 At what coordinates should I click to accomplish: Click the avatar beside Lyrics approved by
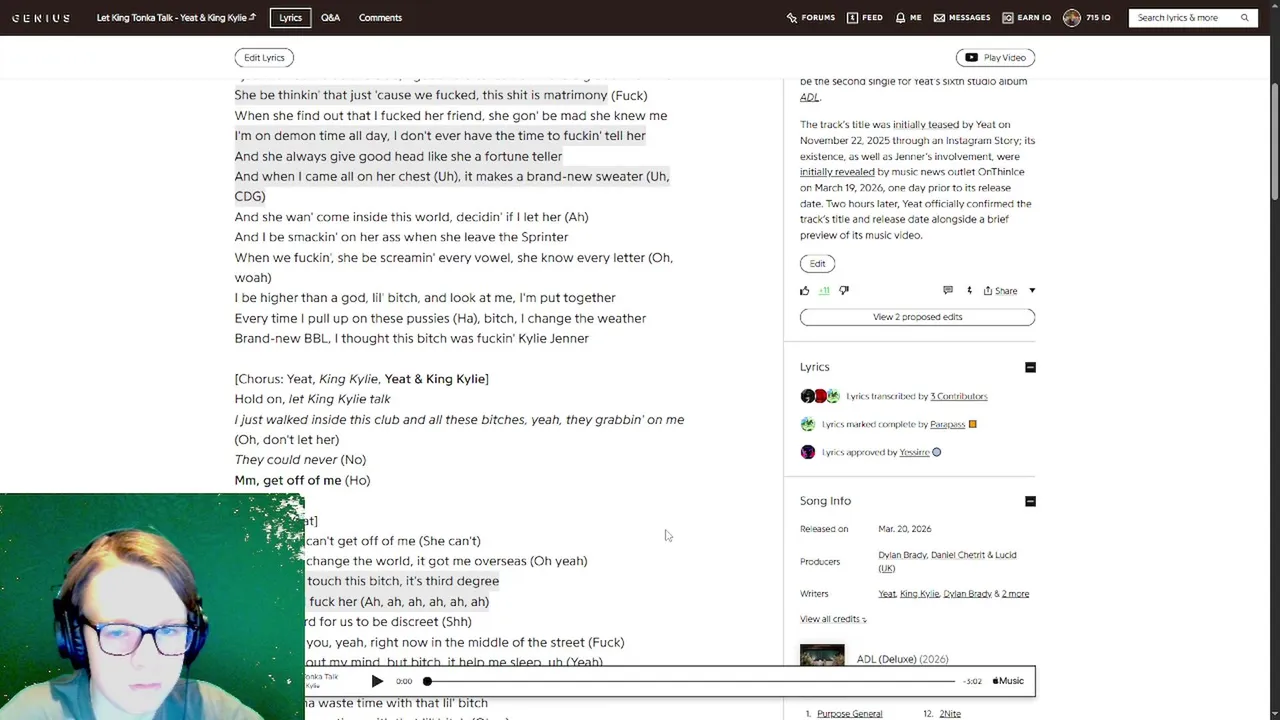click(808, 452)
